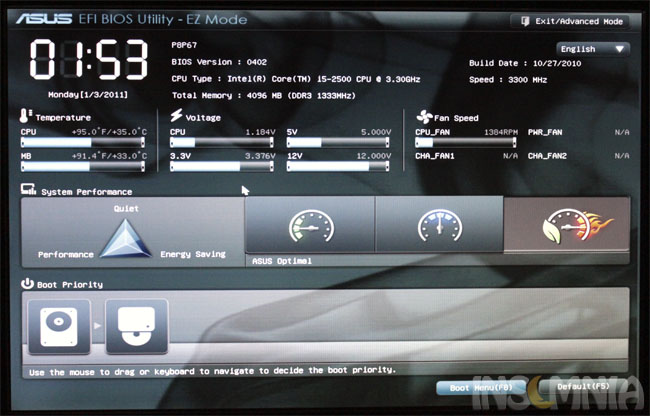The width and height of the screenshot is (650, 416).
Task: Open the English language dropdown
Action: [x=593, y=49]
